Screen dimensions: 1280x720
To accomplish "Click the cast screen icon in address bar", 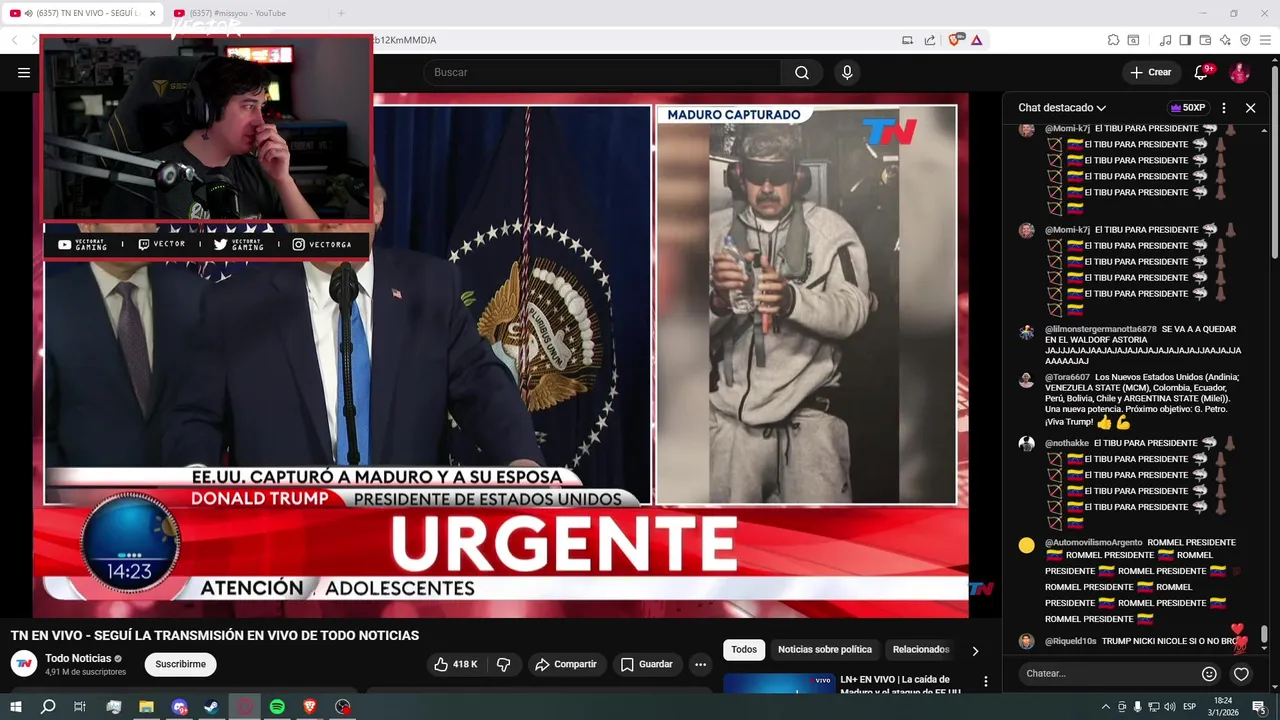I will coord(907,40).
